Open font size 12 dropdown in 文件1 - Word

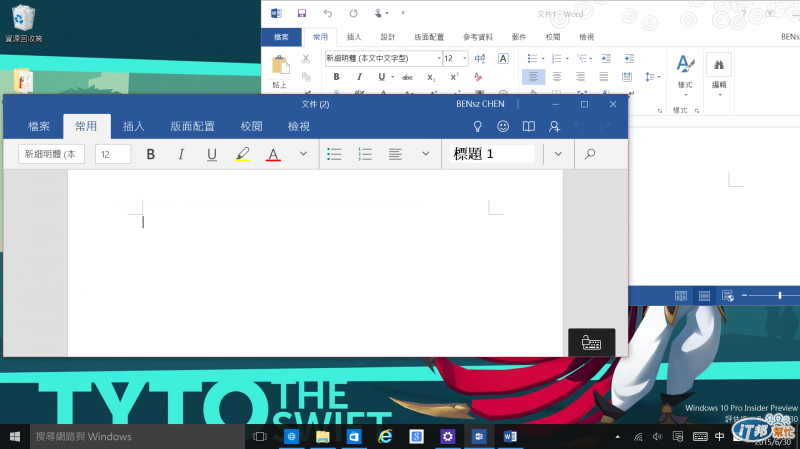[464, 59]
